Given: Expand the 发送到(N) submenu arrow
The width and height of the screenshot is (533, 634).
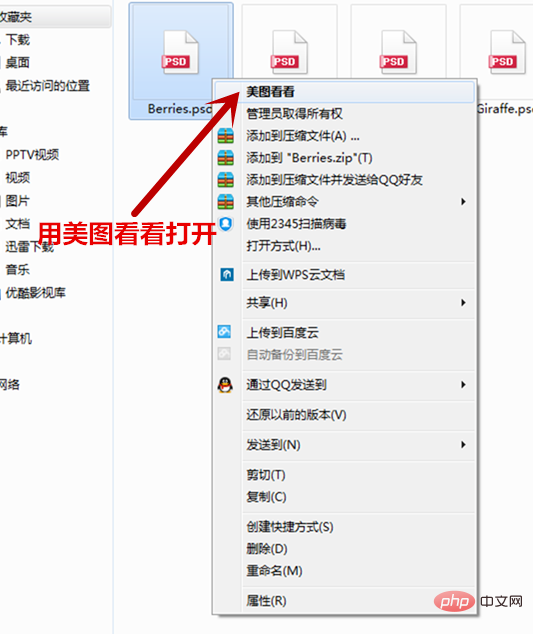Looking at the screenshot, I should (x=463, y=445).
